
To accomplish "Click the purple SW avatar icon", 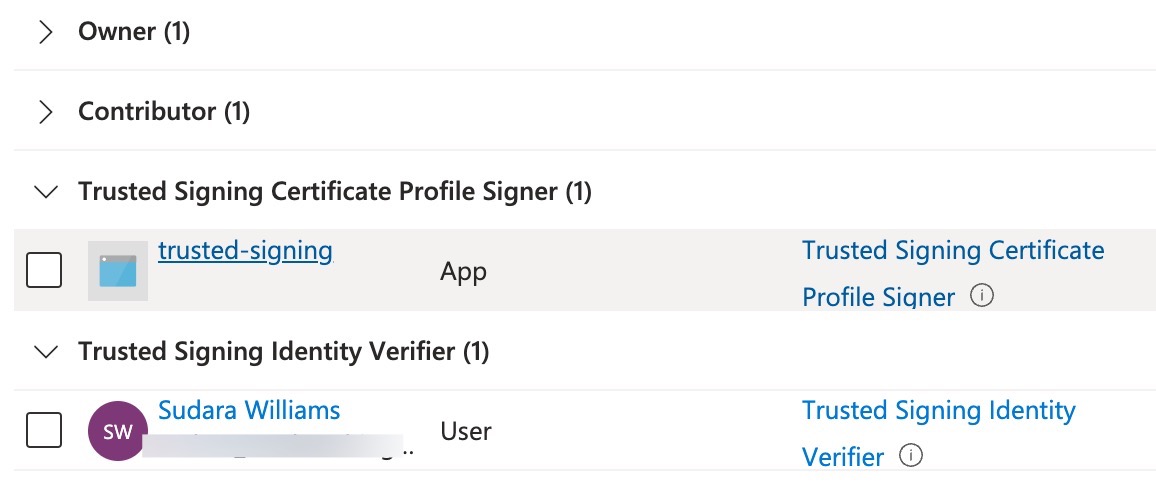I will (x=118, y=431).
